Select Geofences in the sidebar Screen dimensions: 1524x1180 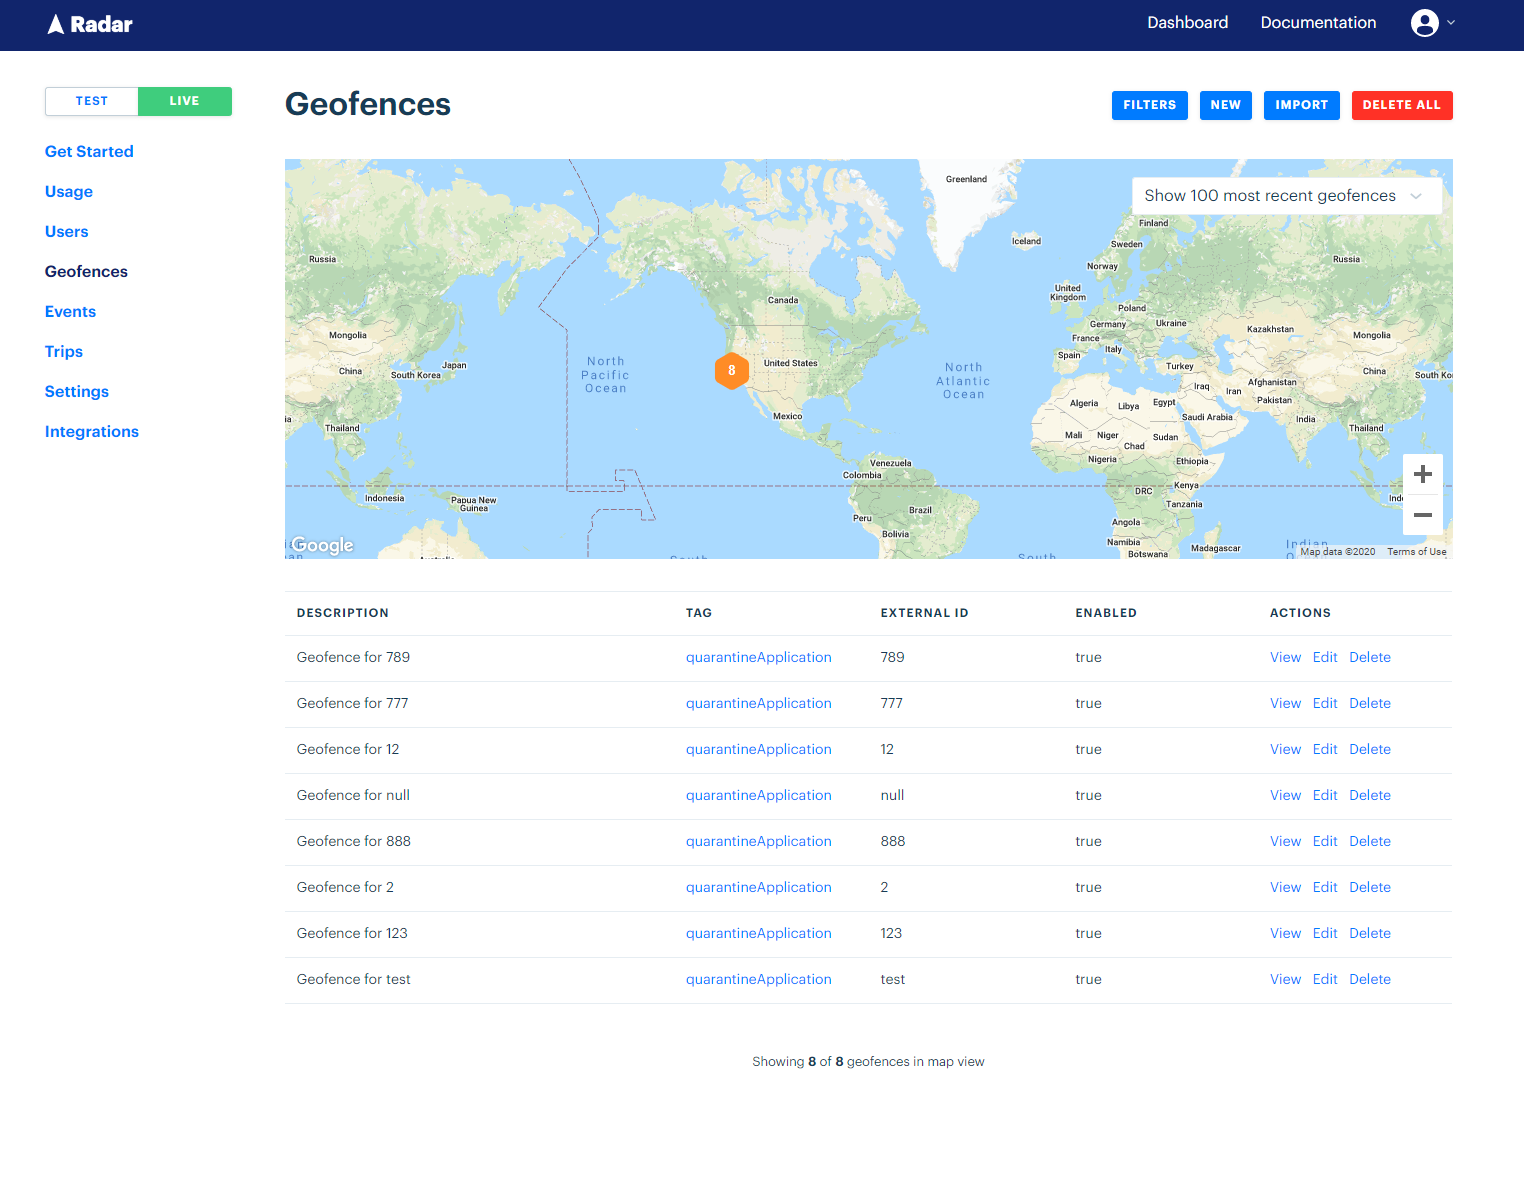point(86,272)
